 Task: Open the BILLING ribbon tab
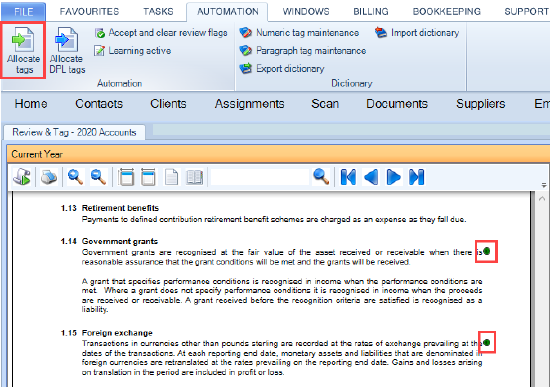pyautogui.click(x=371, y=12)
